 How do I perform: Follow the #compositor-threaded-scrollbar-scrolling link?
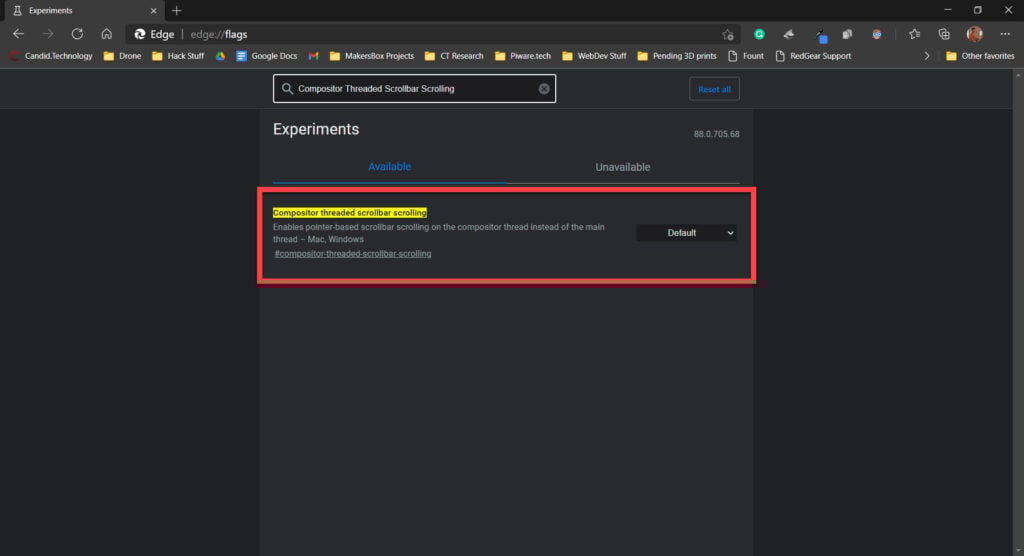click(353, 253)
